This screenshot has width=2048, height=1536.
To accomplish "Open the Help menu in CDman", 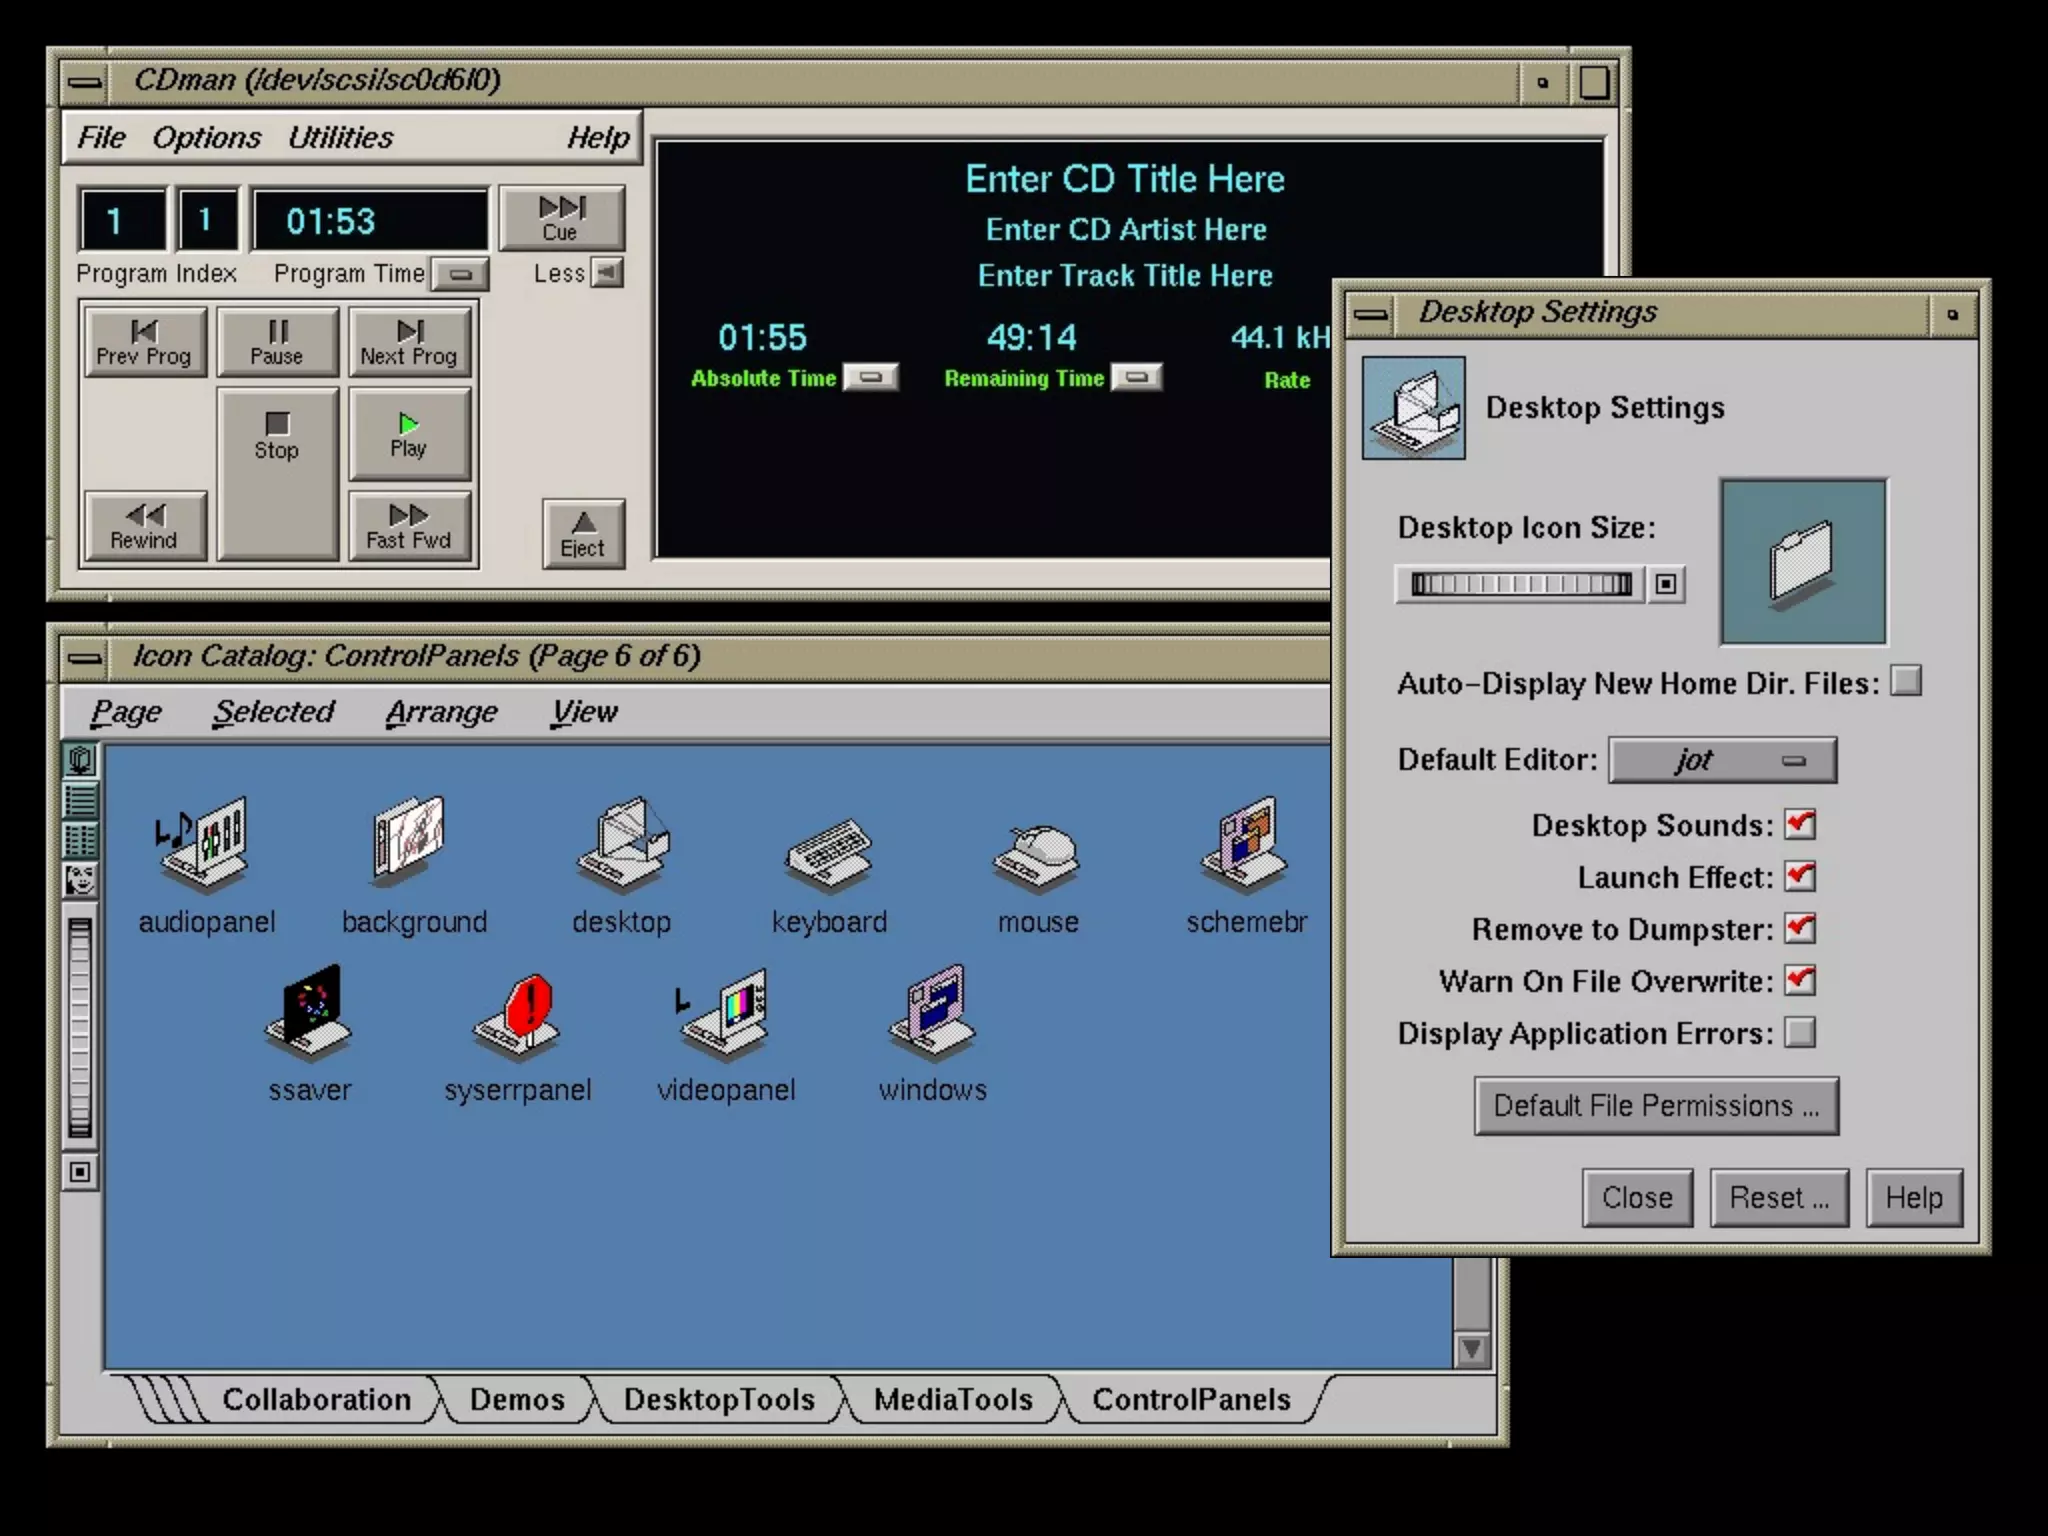I will 598,137.
